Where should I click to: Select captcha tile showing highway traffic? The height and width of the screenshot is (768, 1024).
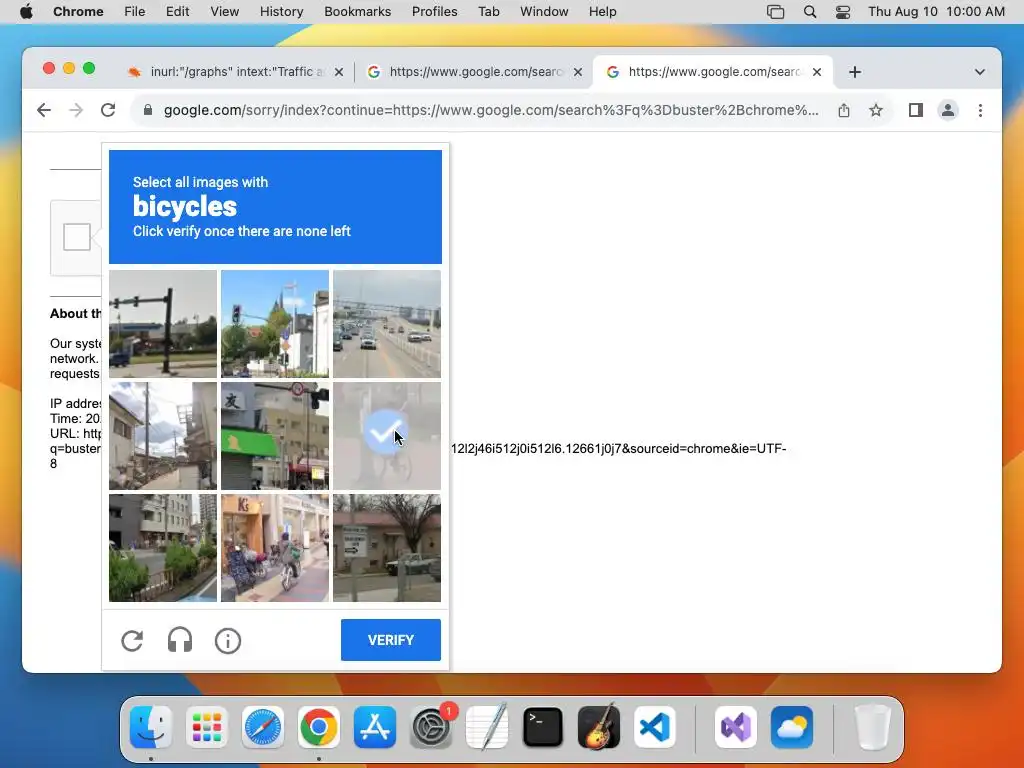point(387,324)
